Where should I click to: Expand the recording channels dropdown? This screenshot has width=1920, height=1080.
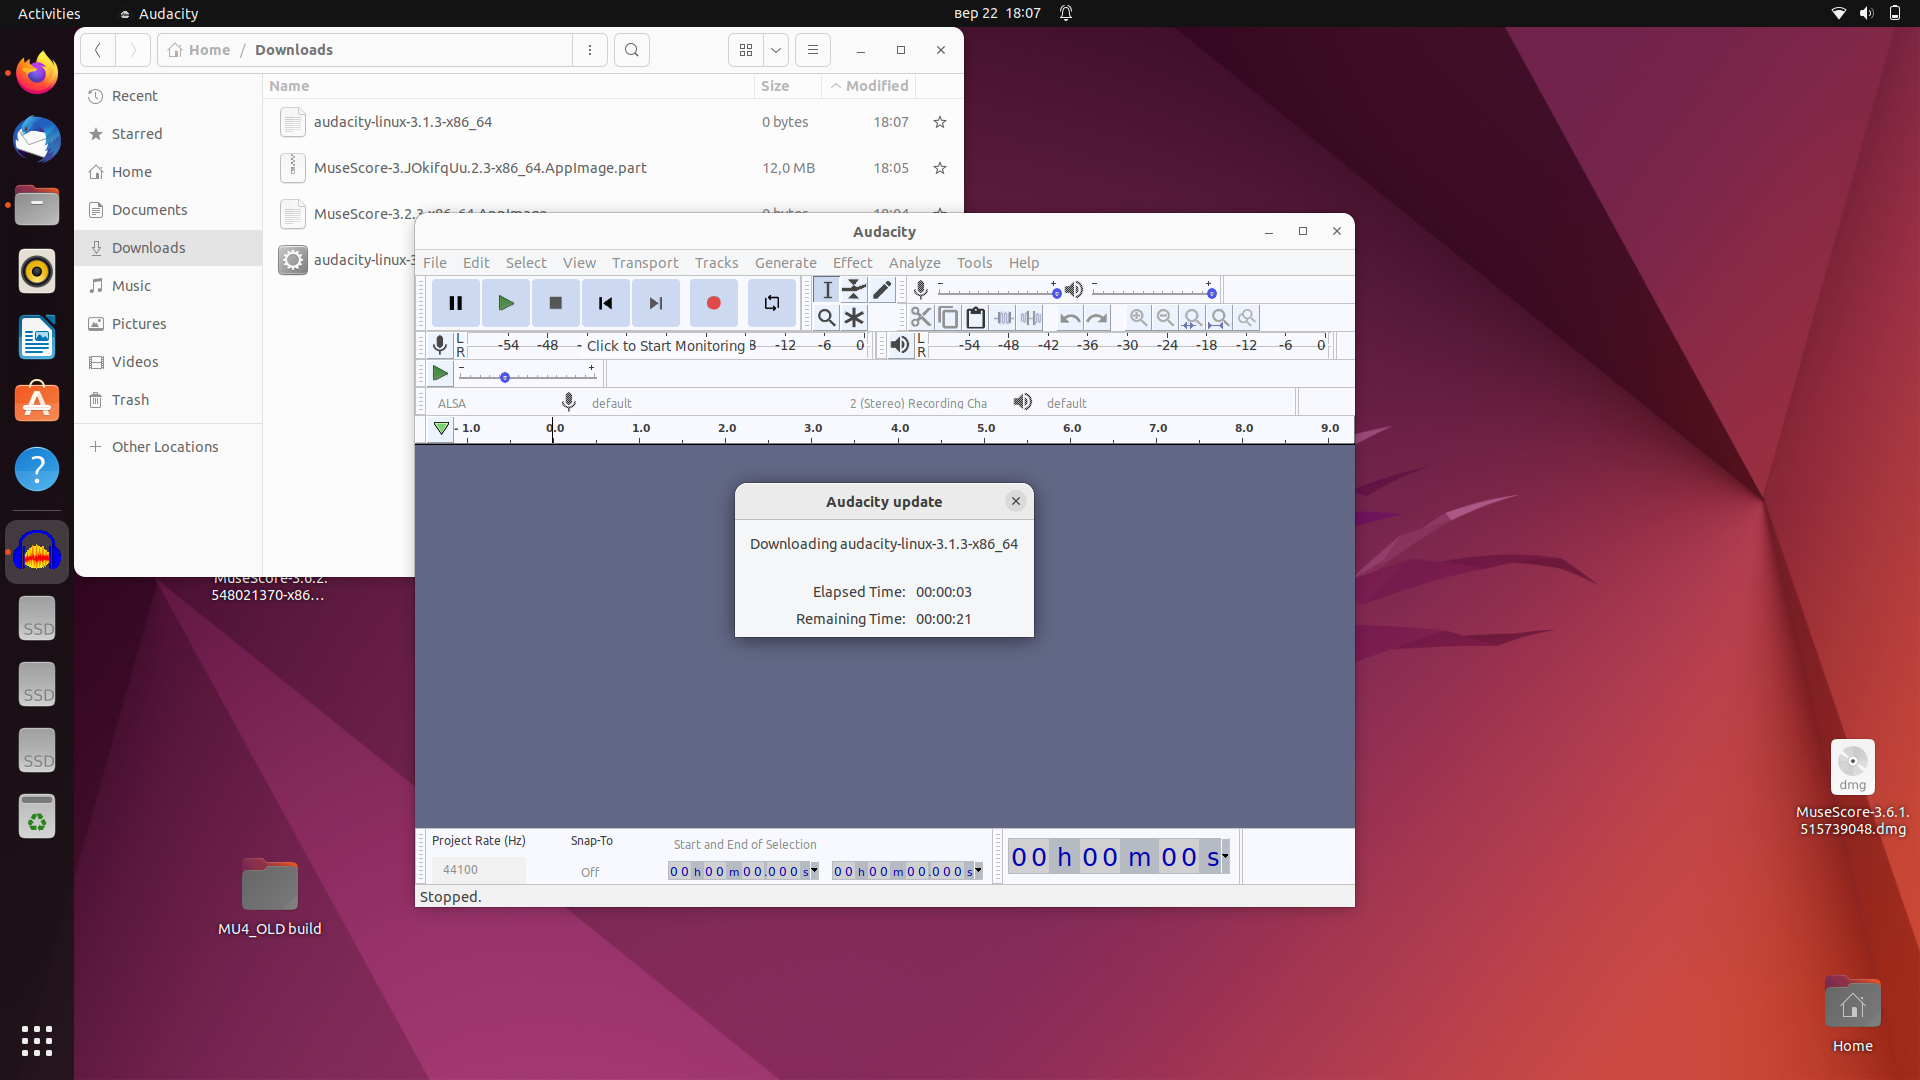(x=918, y=403)
